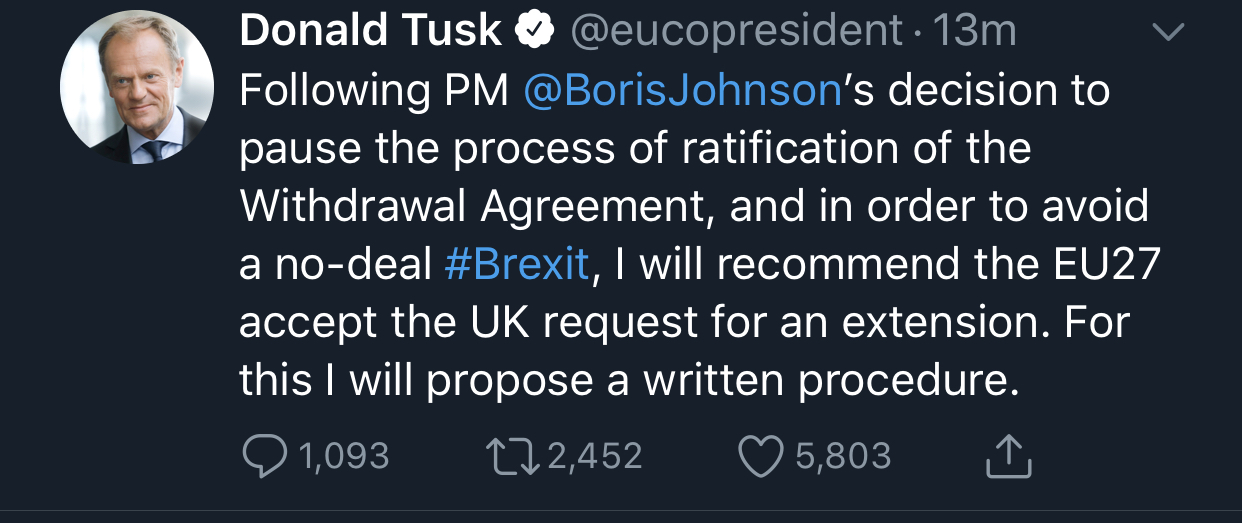
Task: Open the #Brexit hashtag link
Action: coord(516,265)
